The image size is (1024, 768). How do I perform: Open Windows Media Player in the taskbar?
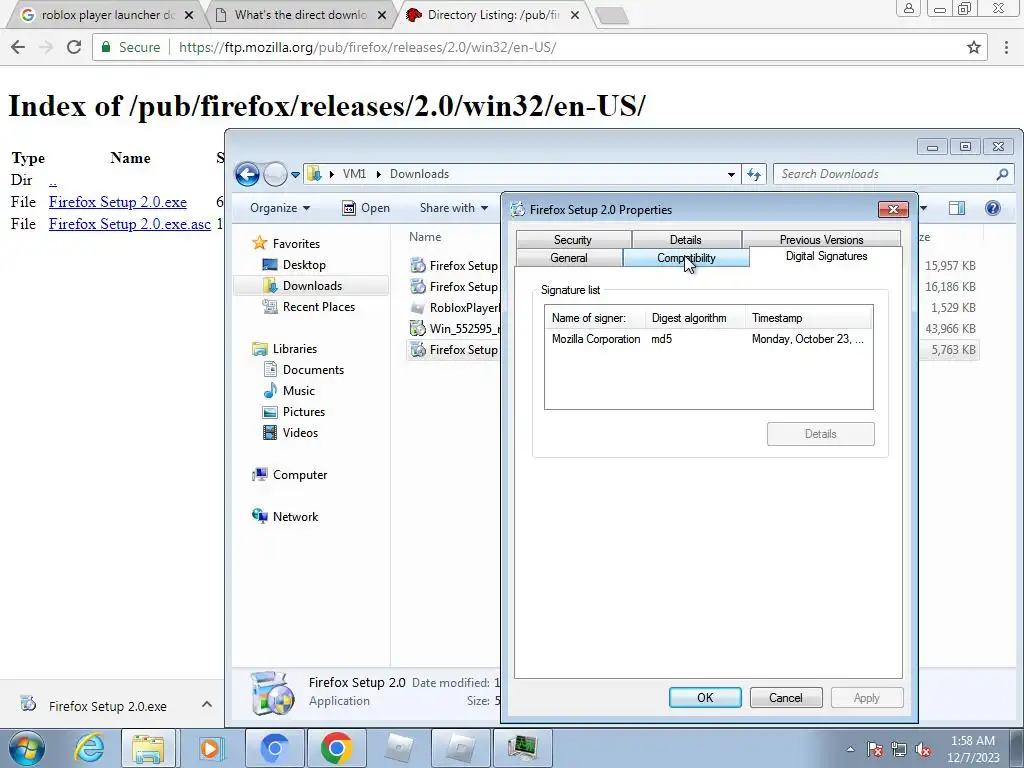click(x=211, y=748)
